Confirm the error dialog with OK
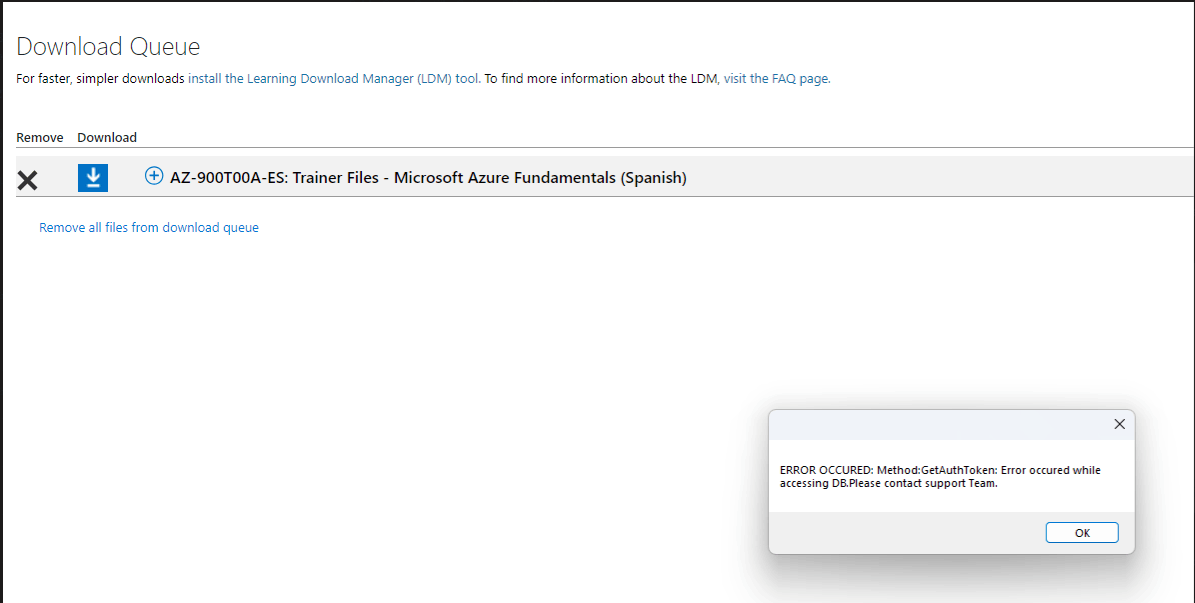Image resolution: width=1195 pixels, height=603 pixels. [x=1081, y=533]
